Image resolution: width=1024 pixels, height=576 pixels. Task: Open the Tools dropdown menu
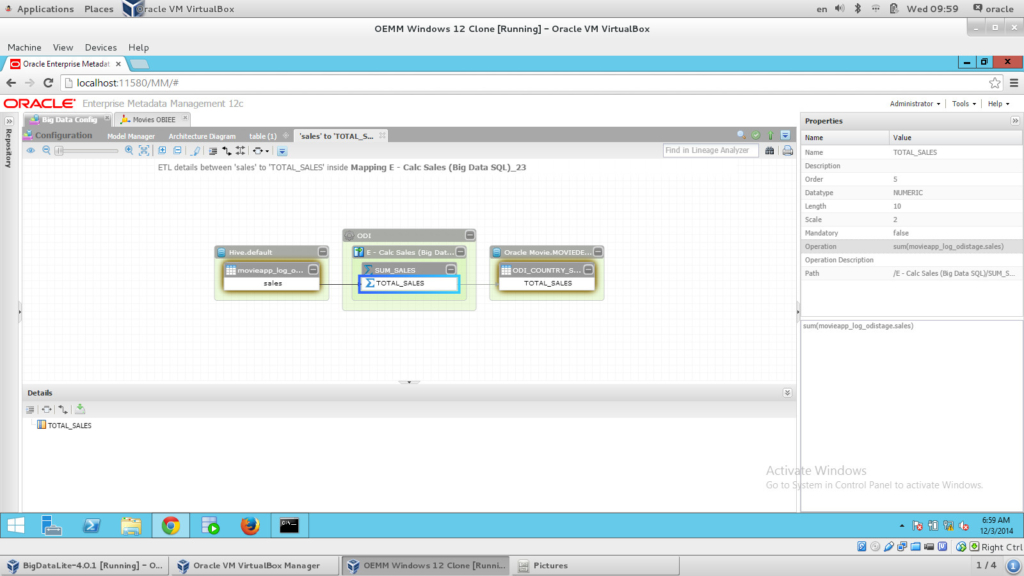click(x=964, y=104)
